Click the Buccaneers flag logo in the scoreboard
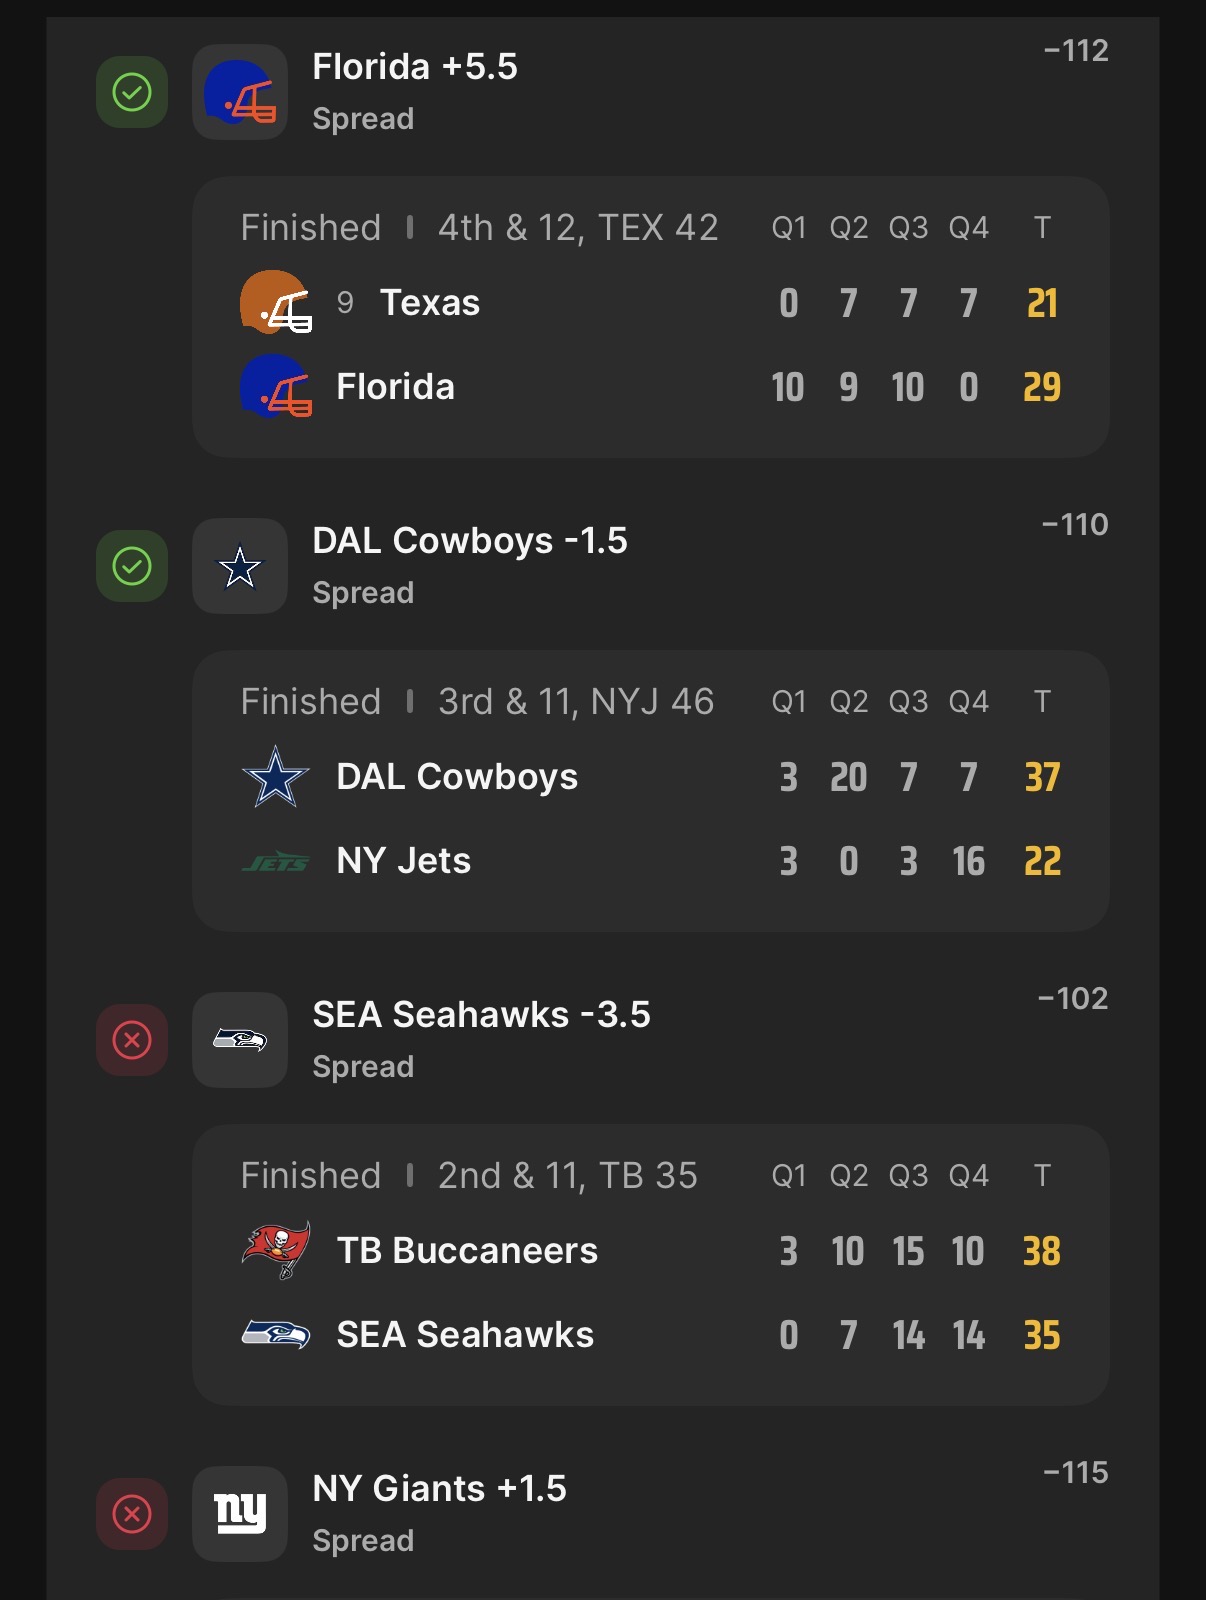The image size is (1206, 1600). coord(276,1250)
